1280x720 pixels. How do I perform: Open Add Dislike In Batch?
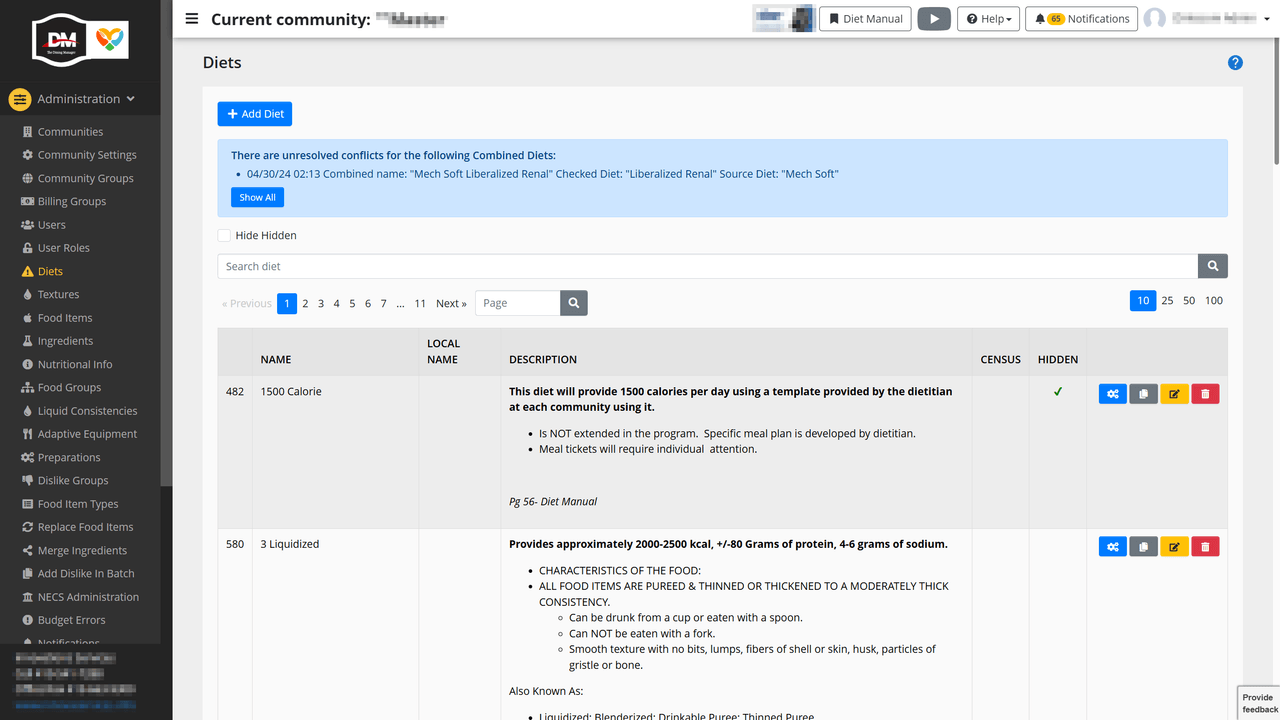86,573
